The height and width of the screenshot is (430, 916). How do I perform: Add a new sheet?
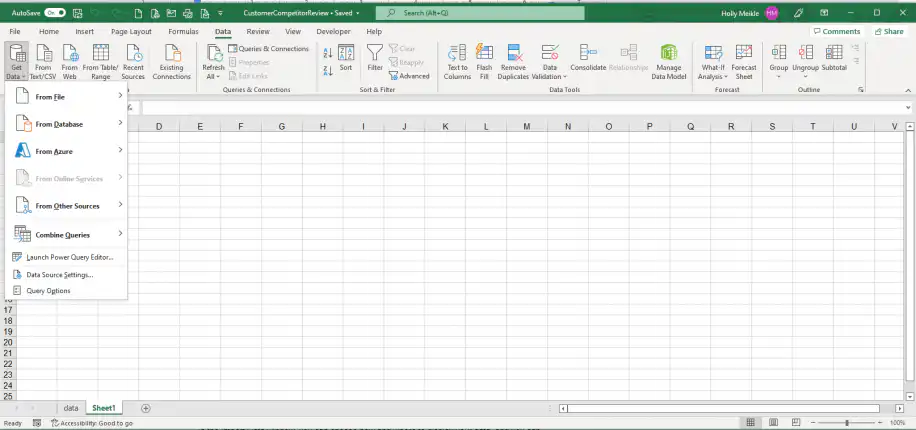point(146,408)
